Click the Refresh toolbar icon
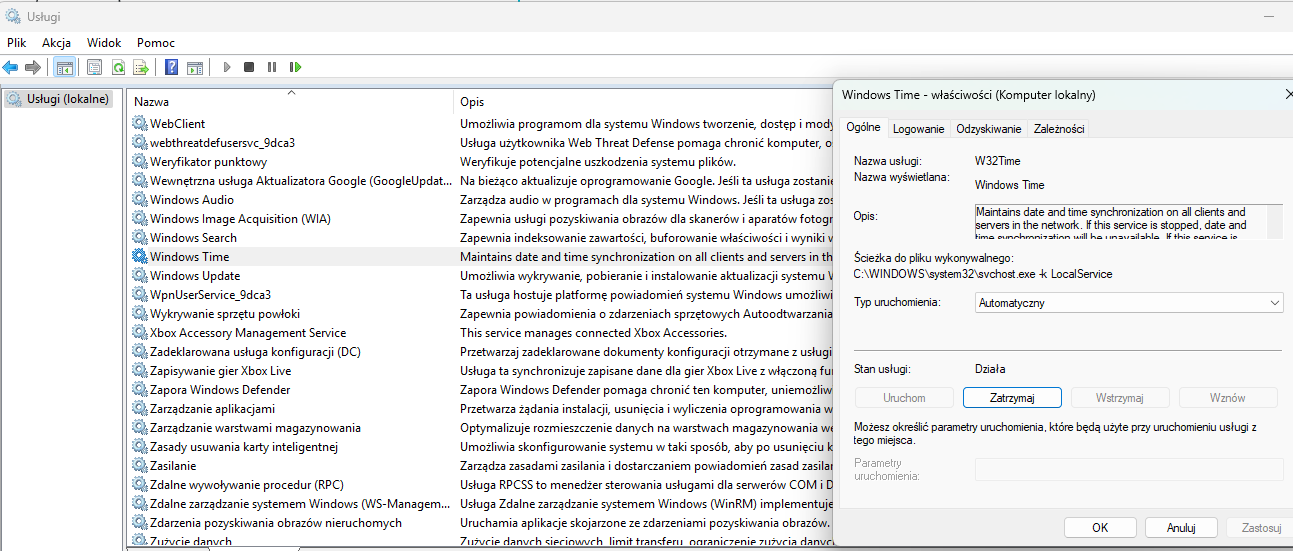The image size is (1293, 551). click(118, 67)
